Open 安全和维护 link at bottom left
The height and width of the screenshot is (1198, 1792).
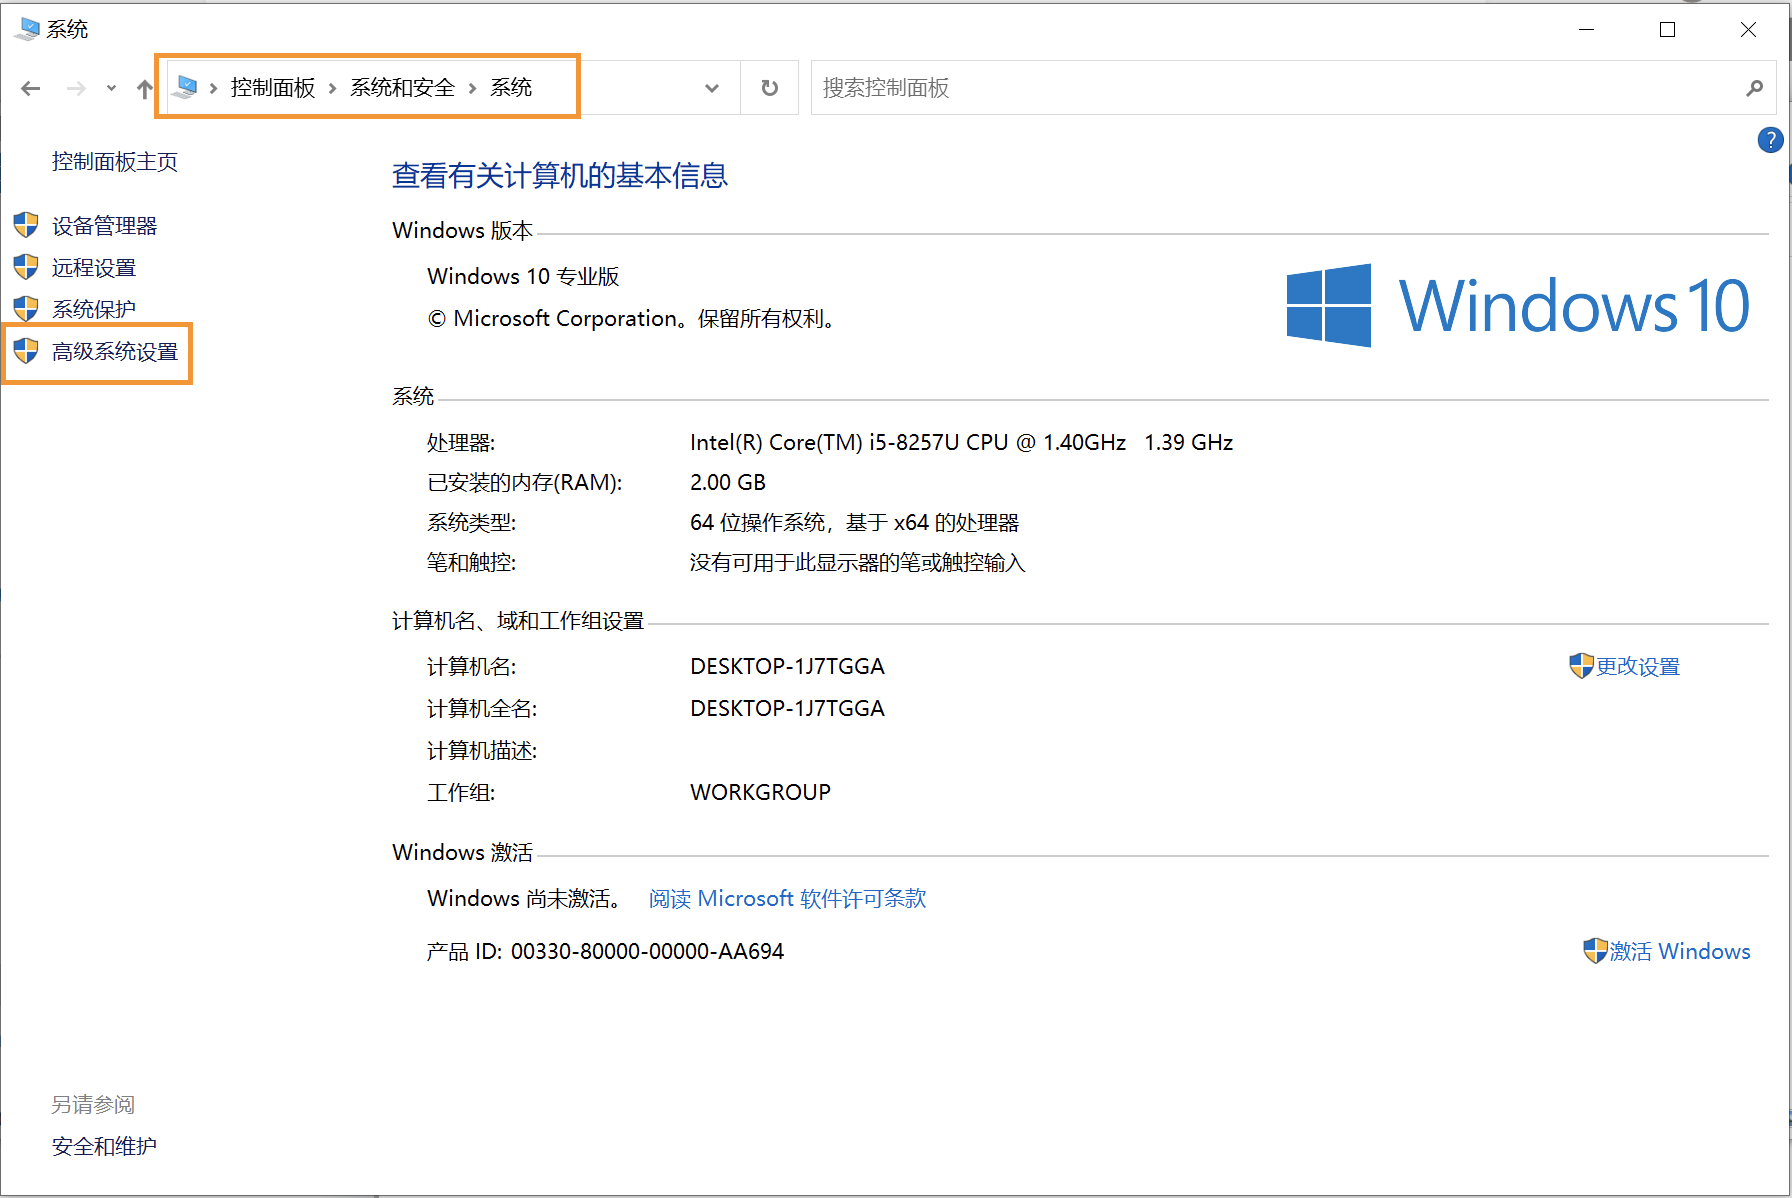pyautogui.click(x=104, y=1147)
